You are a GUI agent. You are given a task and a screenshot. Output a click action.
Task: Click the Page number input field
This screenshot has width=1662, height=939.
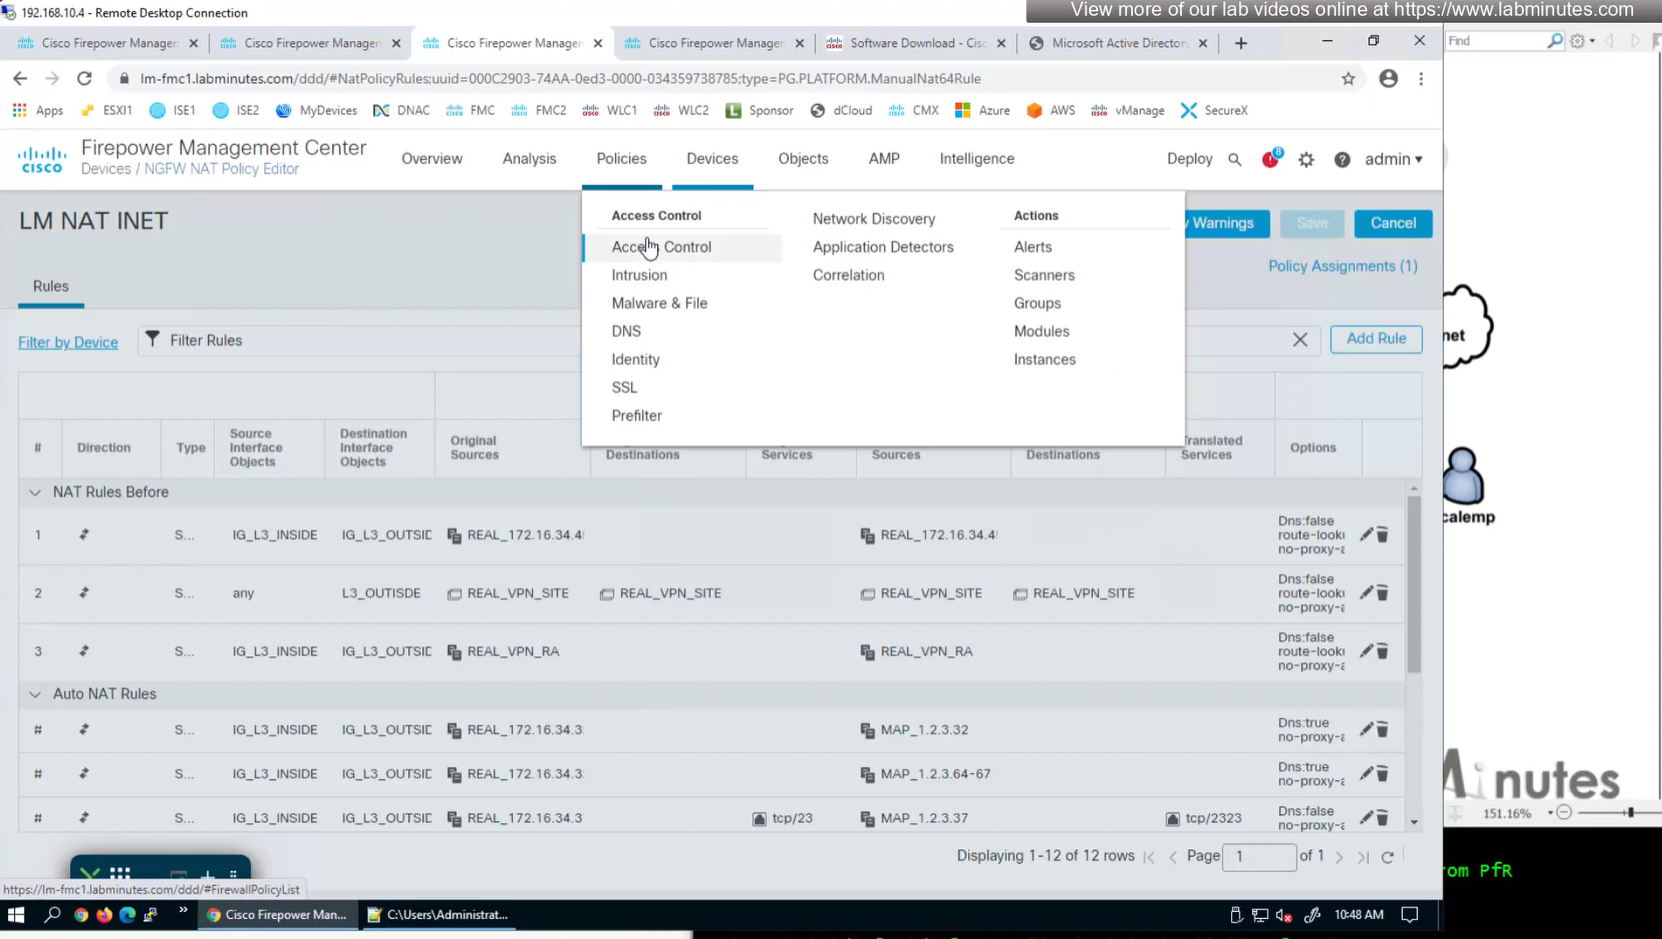pos(1258,857)
